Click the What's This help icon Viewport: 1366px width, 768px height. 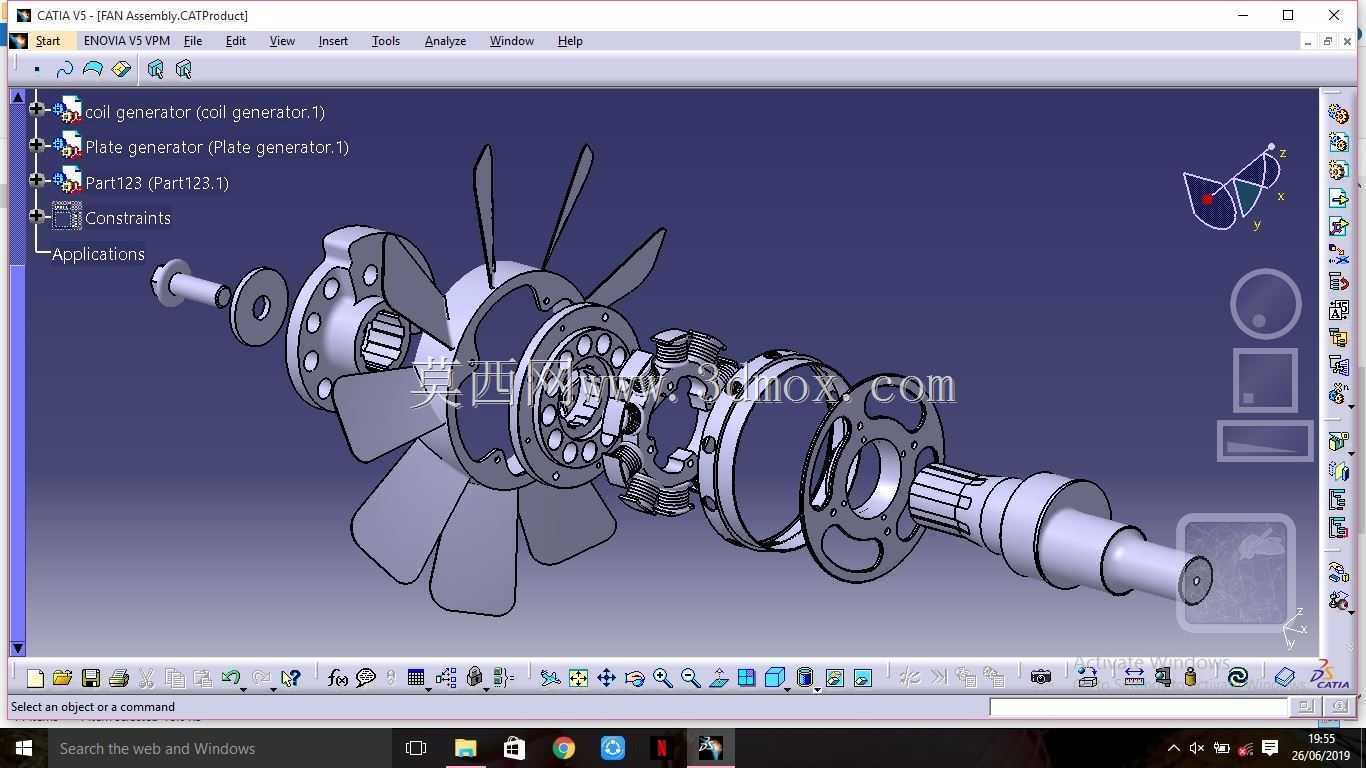point(290,678)
